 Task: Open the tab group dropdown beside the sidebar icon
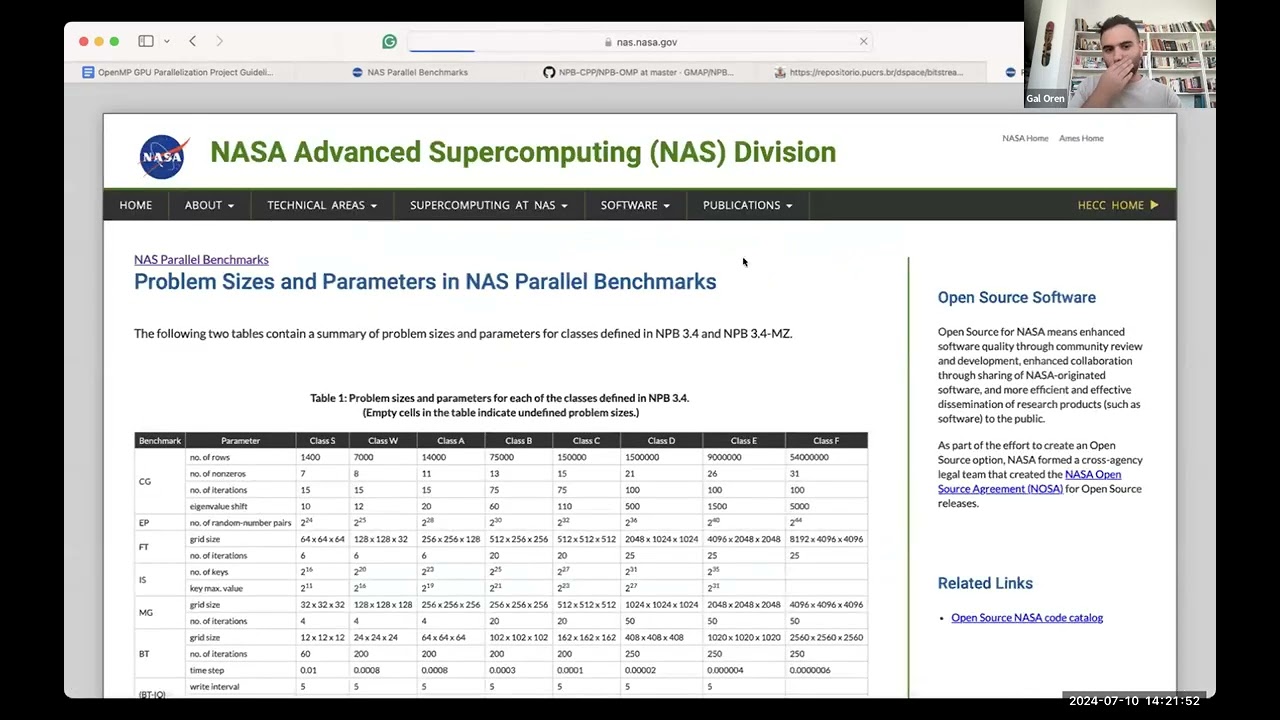click(166, 41)
